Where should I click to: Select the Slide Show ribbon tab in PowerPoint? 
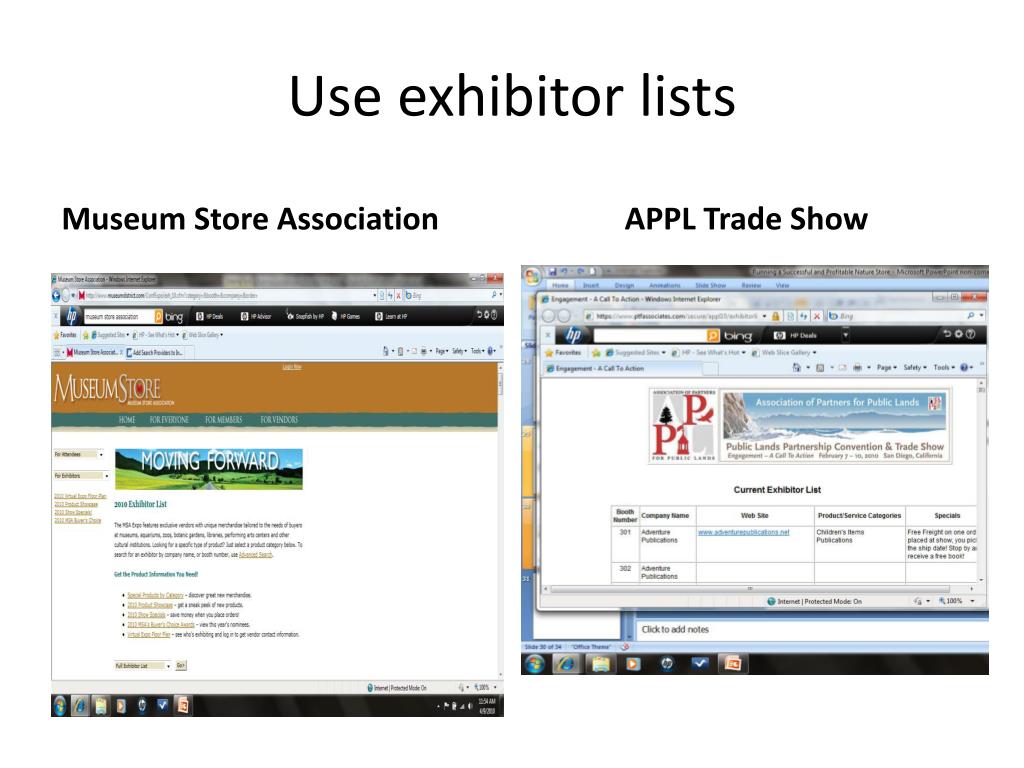(x=711, y=285)
